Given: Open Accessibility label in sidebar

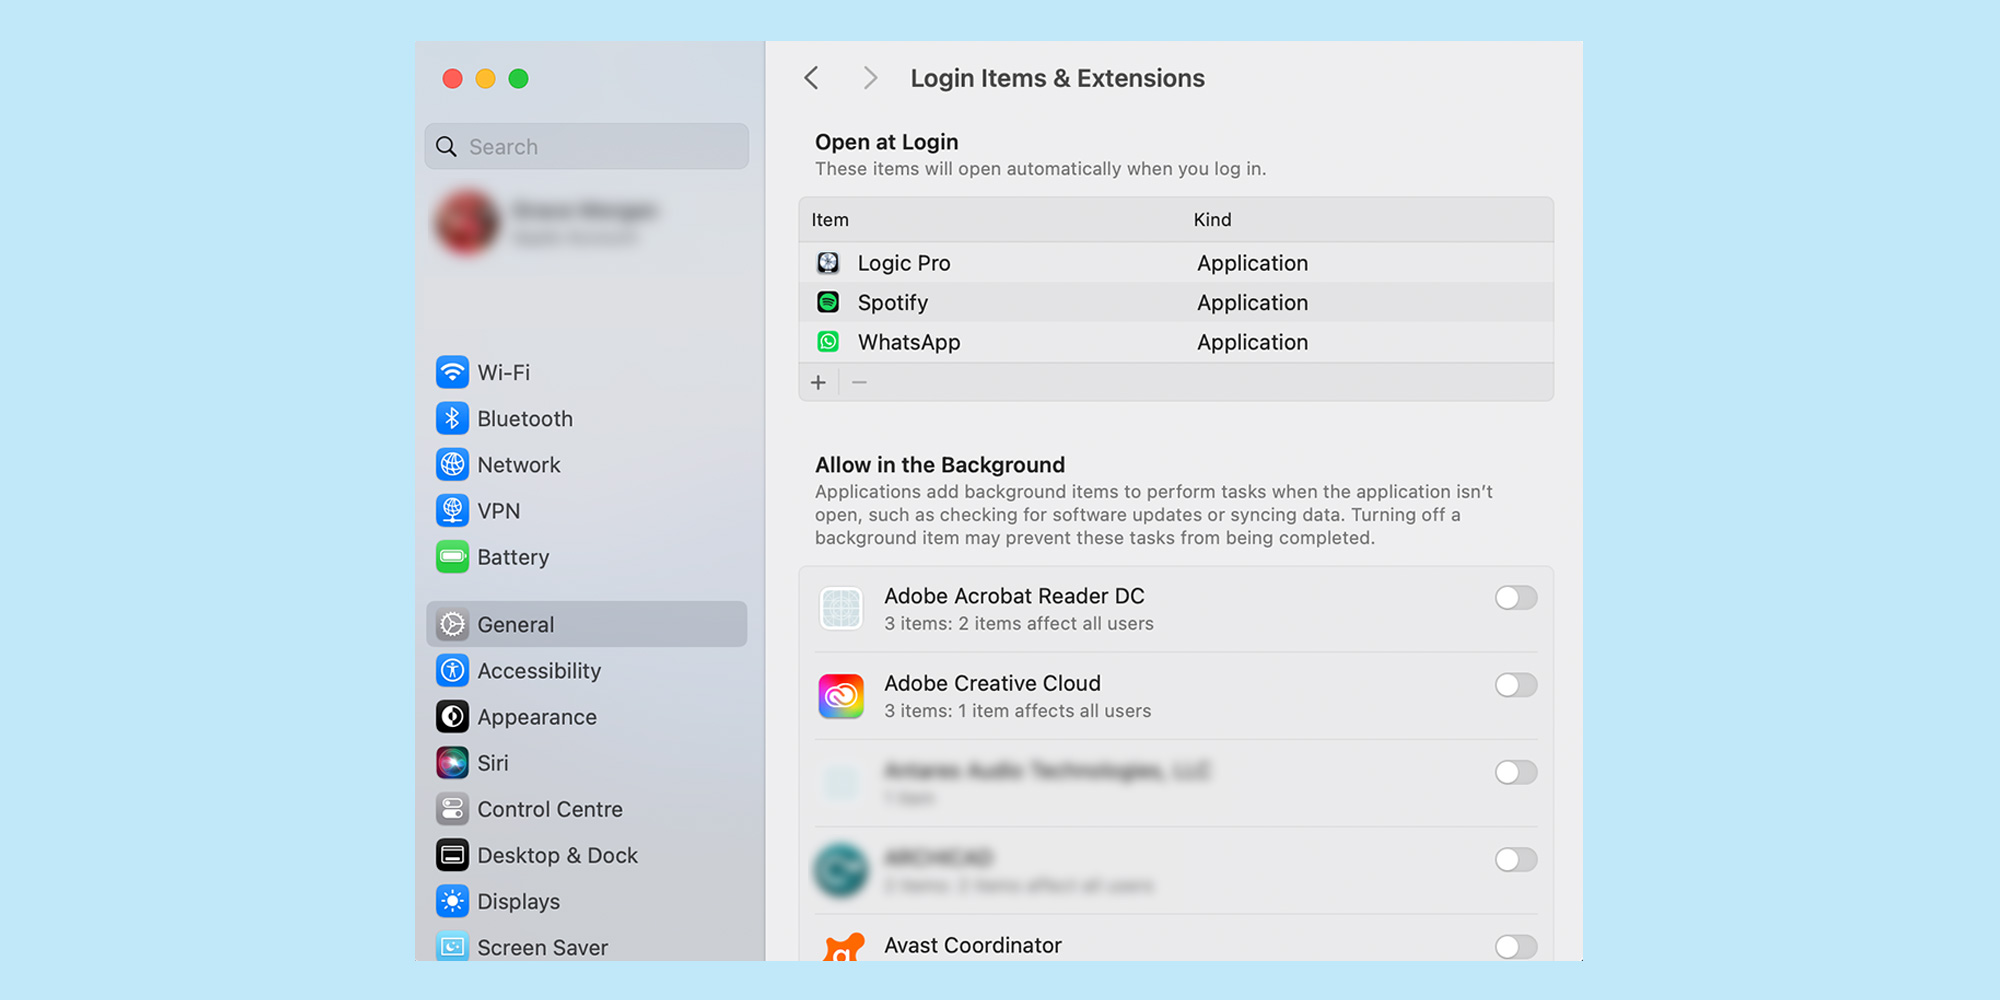Looking at the screenshot, I should [x=539, y=671].
